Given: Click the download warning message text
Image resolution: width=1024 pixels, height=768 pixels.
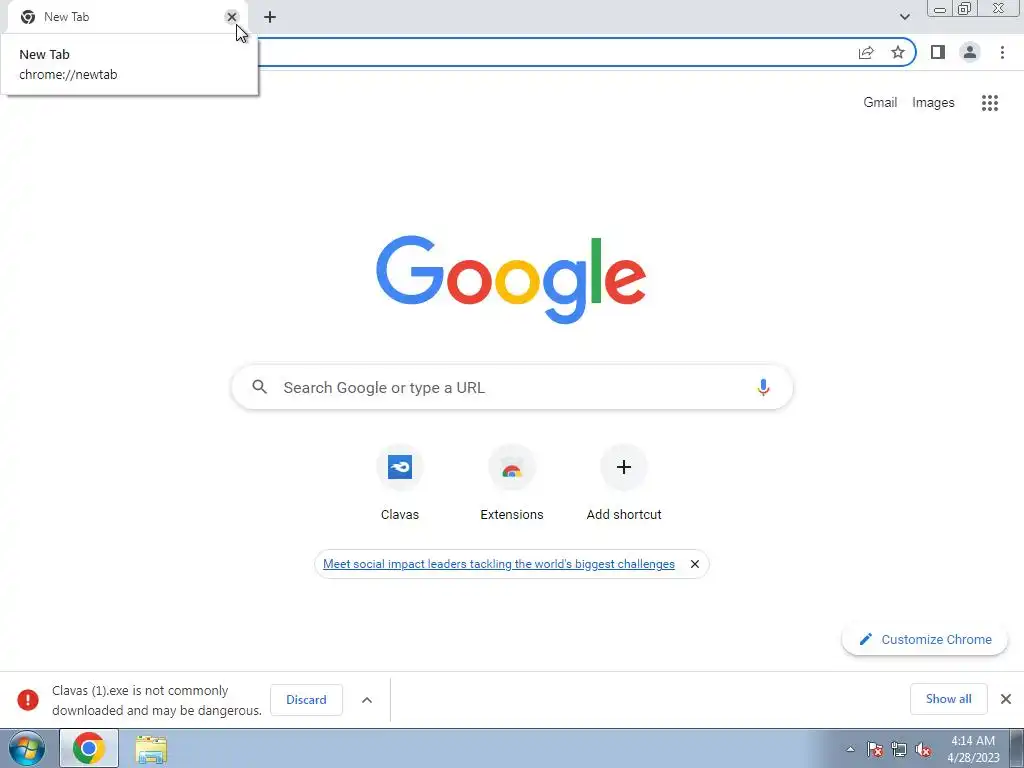Looking at the screenshot, I should [157, 700].
